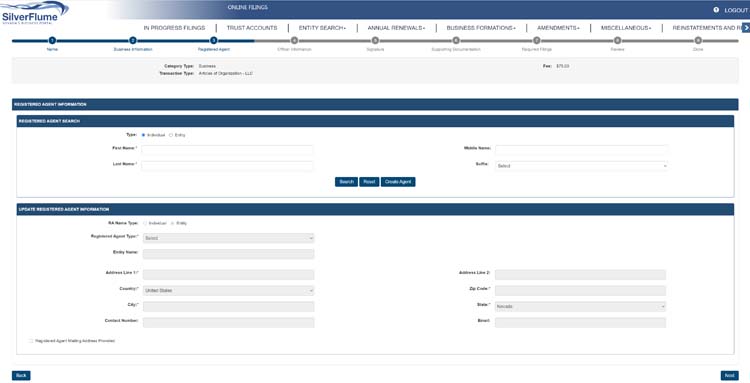
Task: Click the Contact Number field
Action: point(229,322)
